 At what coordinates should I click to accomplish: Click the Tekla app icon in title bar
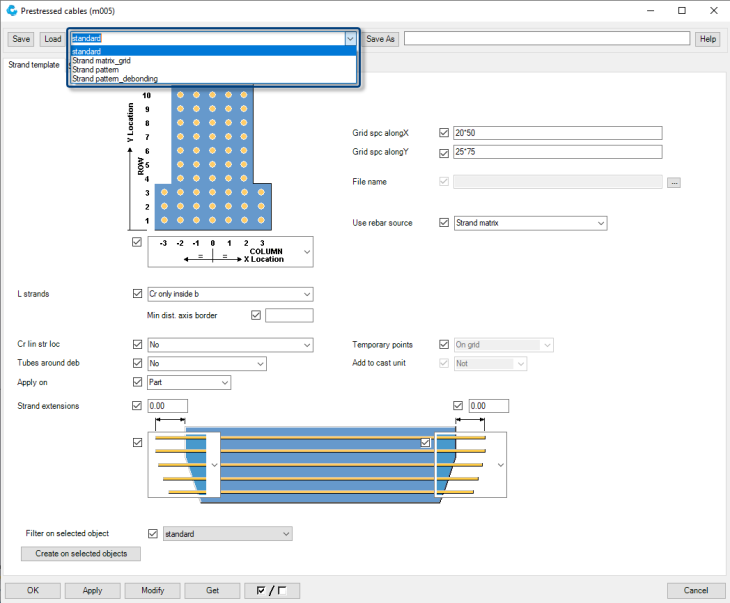11,10
